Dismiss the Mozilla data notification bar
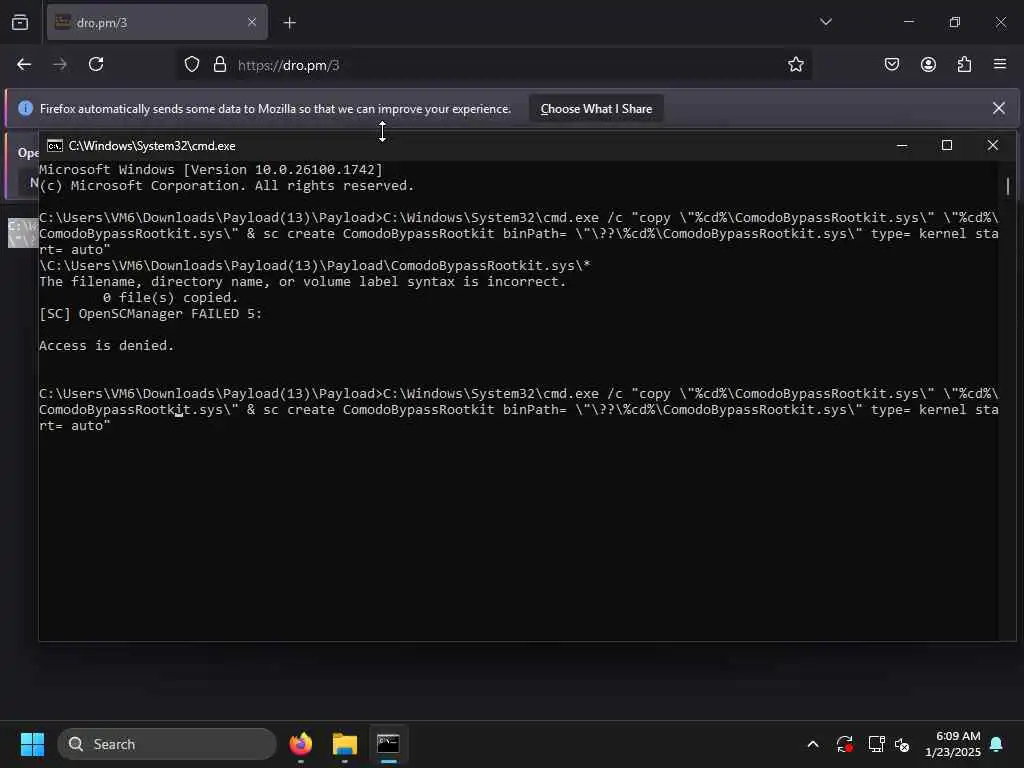The height and width of the screenshot is (768, 1024). (x=999, y=108)
